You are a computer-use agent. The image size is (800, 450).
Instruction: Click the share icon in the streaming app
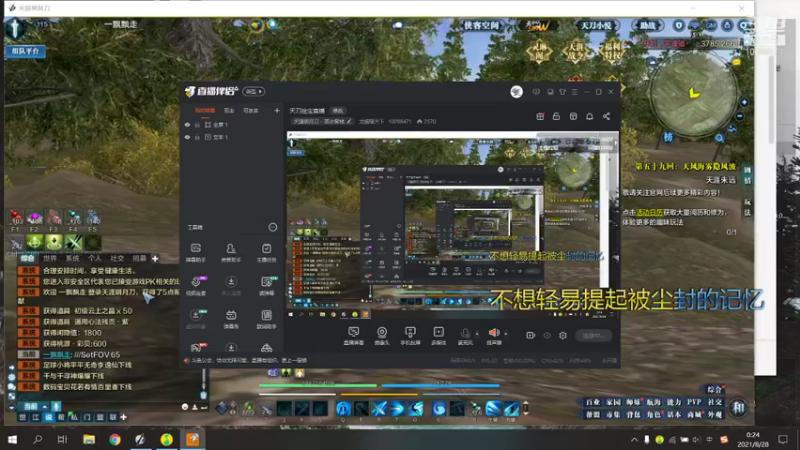[606, 116]
